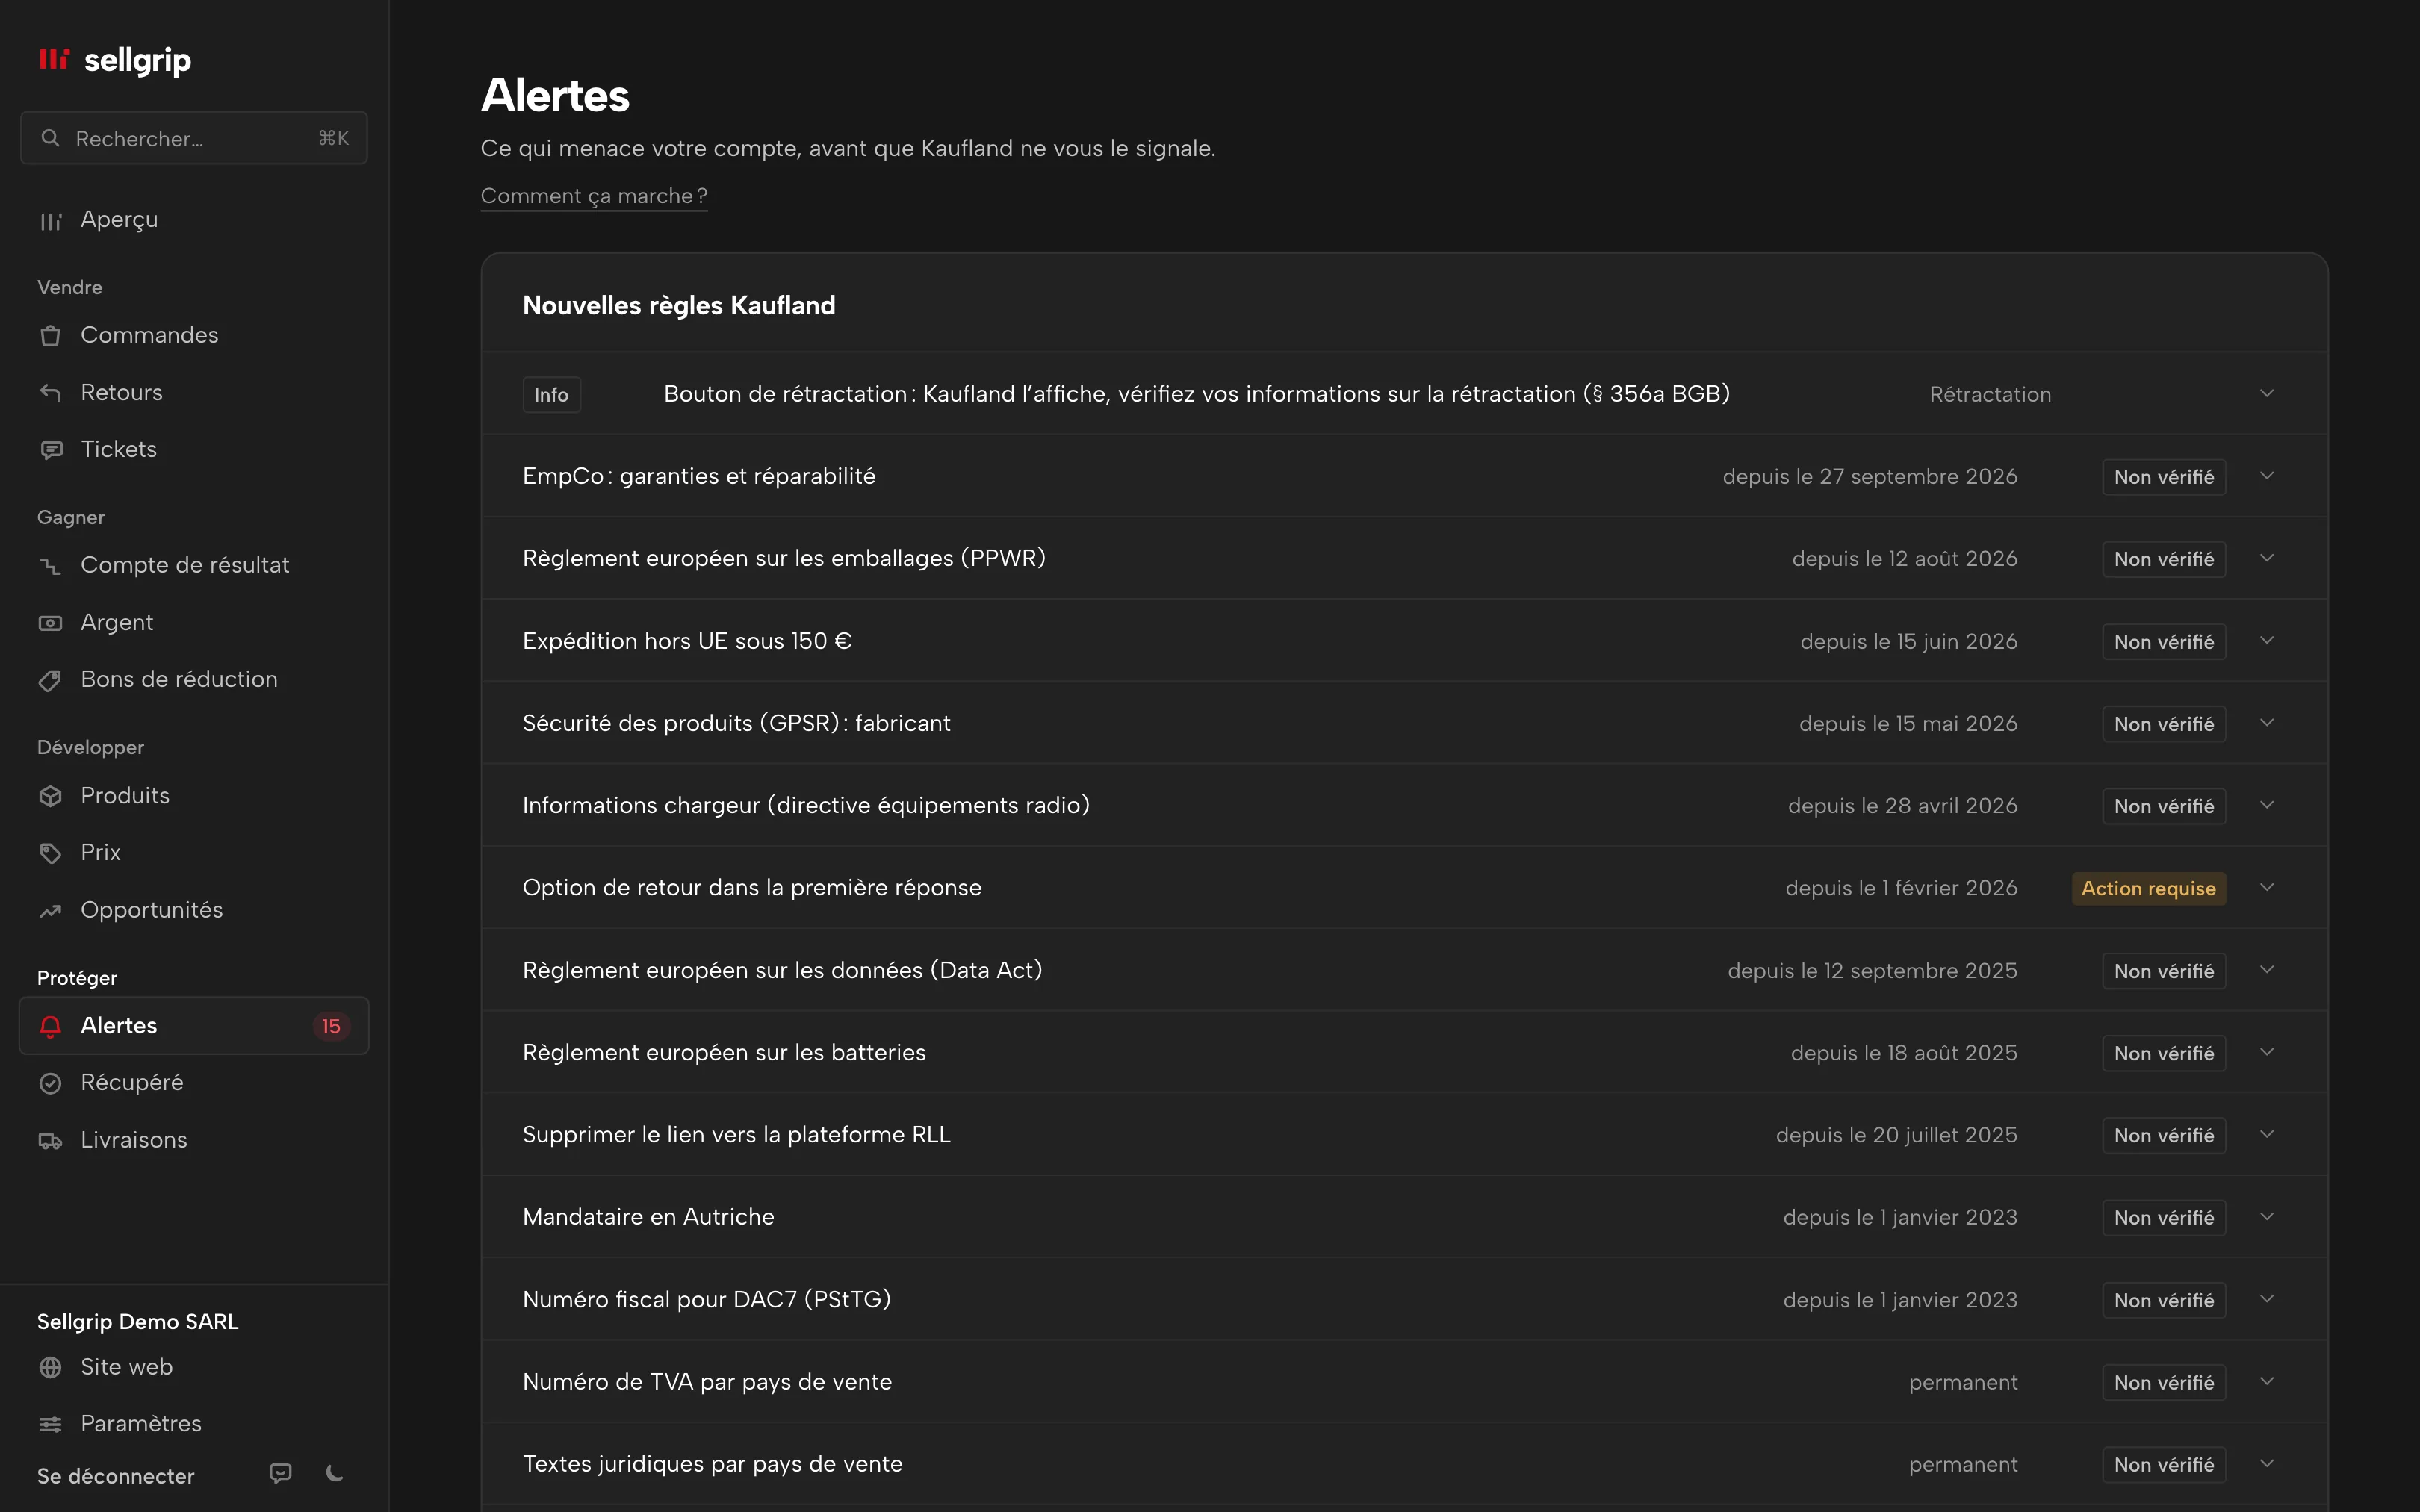Viewport: 2420px width, 1512px height.
Task: Select Opportunités in sidebar
Action: click(194, 910)
